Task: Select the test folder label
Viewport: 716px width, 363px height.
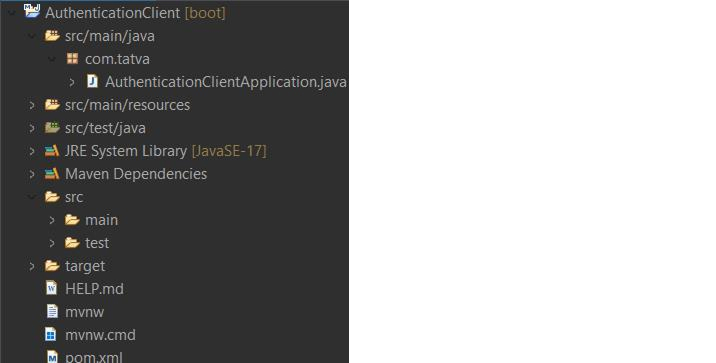Action: (x=97, y=243)
